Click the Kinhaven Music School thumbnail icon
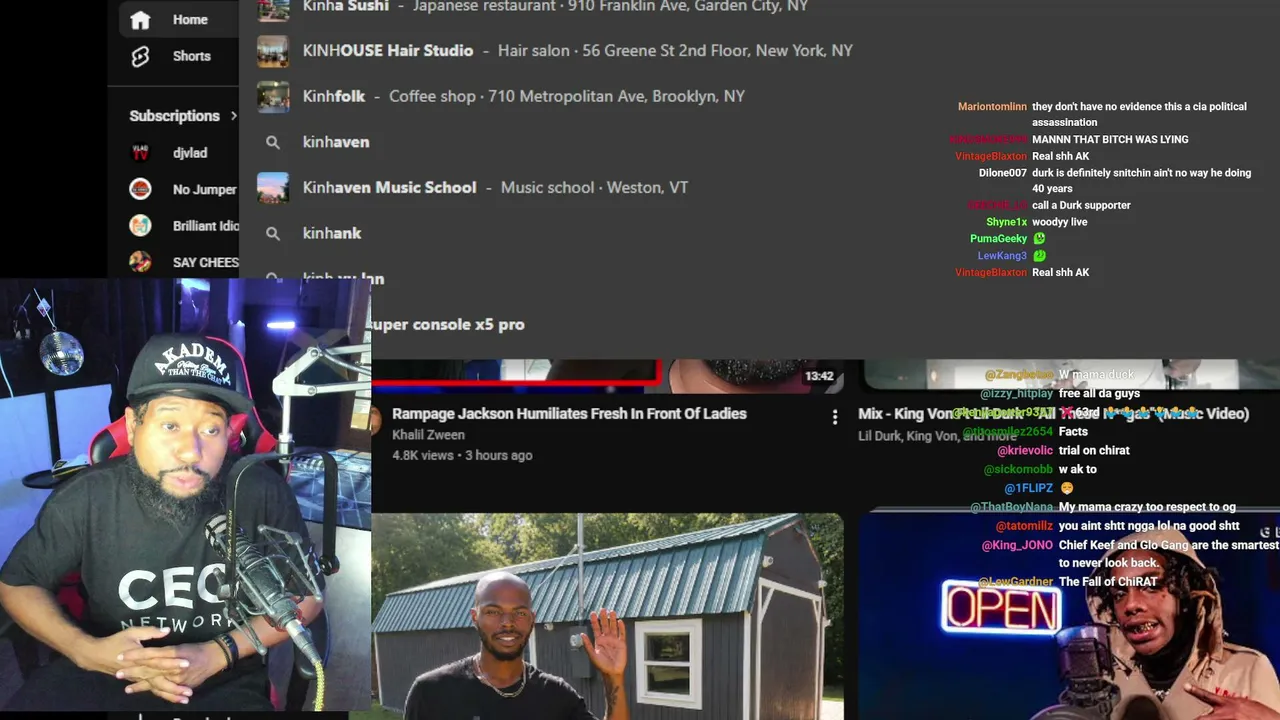Image resolution: width=1280 pixels, height=720 pixels. (x=273, y=188)
